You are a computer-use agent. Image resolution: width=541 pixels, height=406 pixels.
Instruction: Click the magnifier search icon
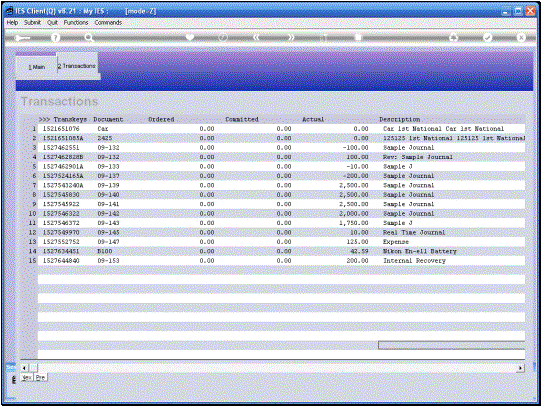89,38
